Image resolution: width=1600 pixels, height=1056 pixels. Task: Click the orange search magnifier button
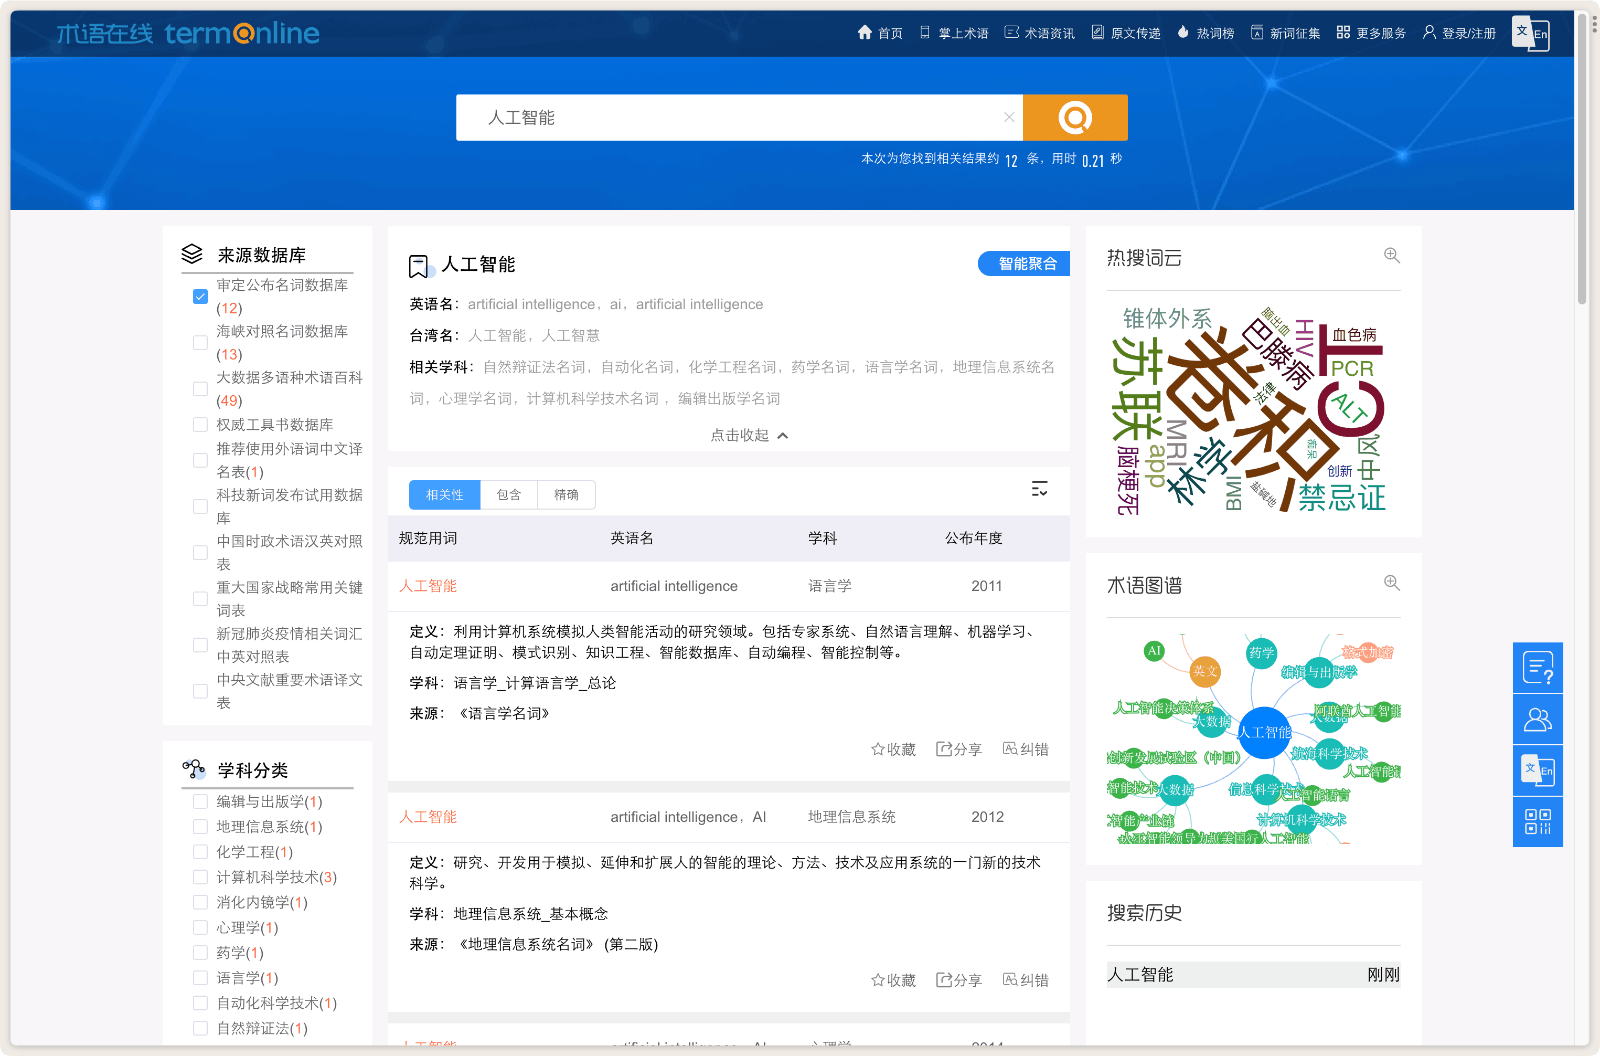[x=1075, y=117]
